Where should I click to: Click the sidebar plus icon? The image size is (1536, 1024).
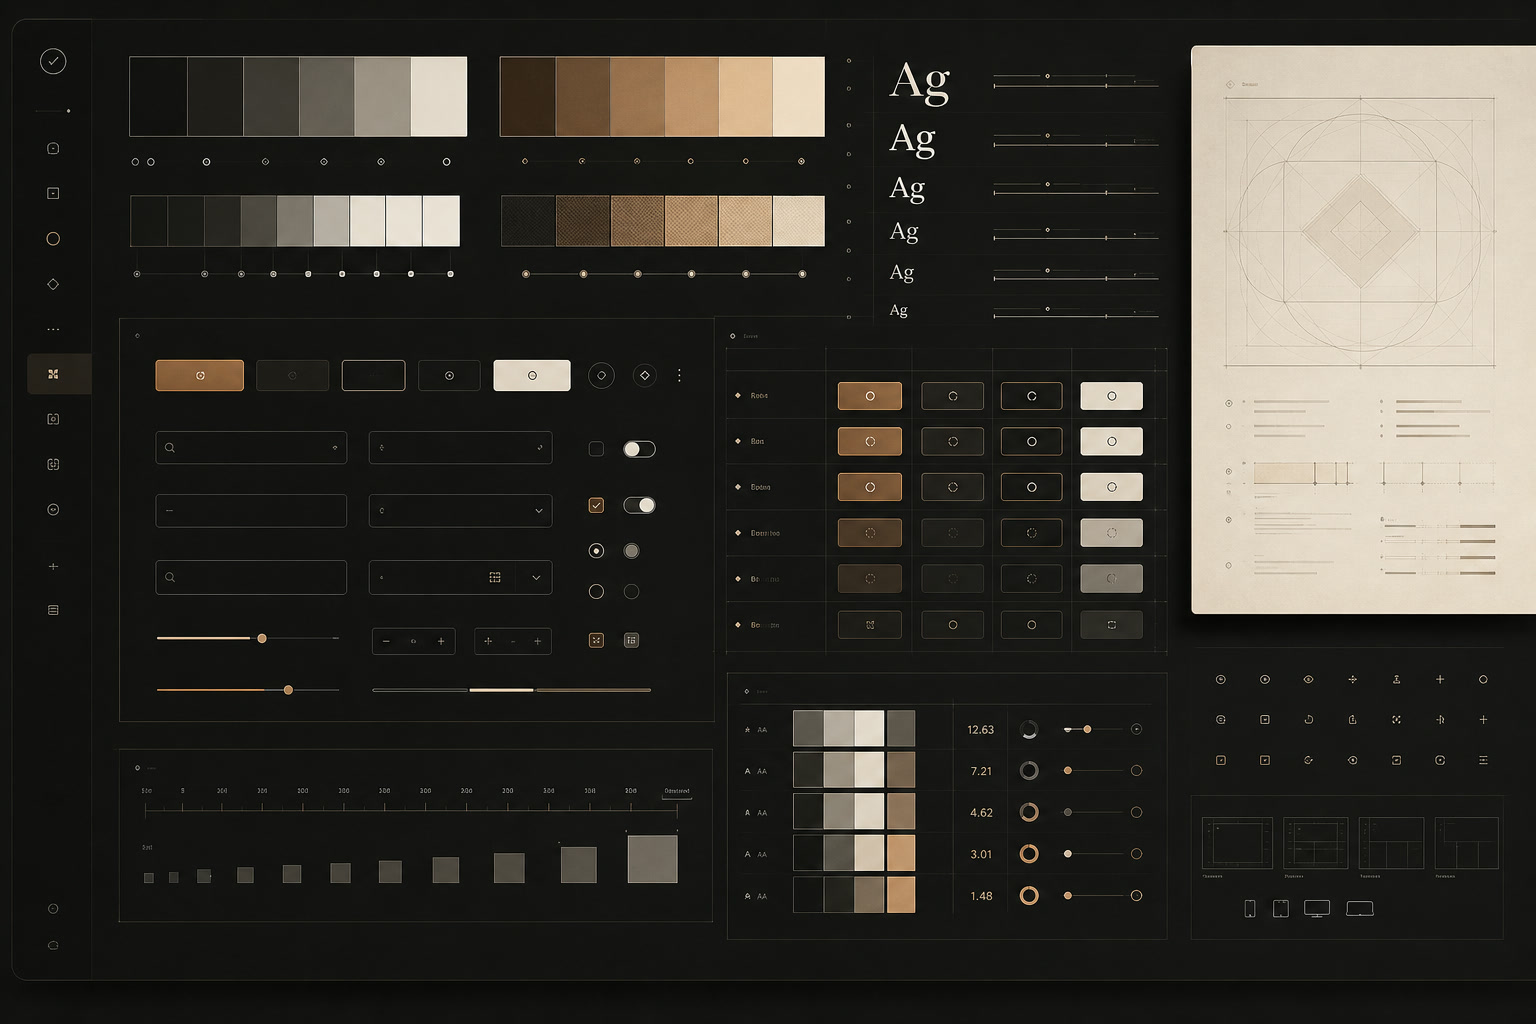53,566
